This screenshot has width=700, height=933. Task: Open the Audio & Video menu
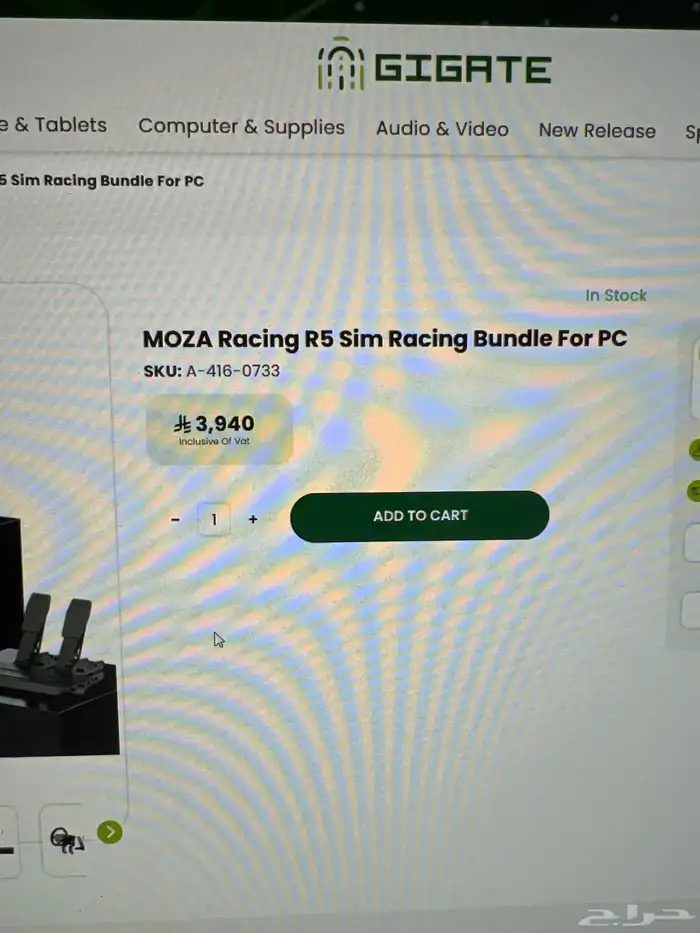[442, 129]
